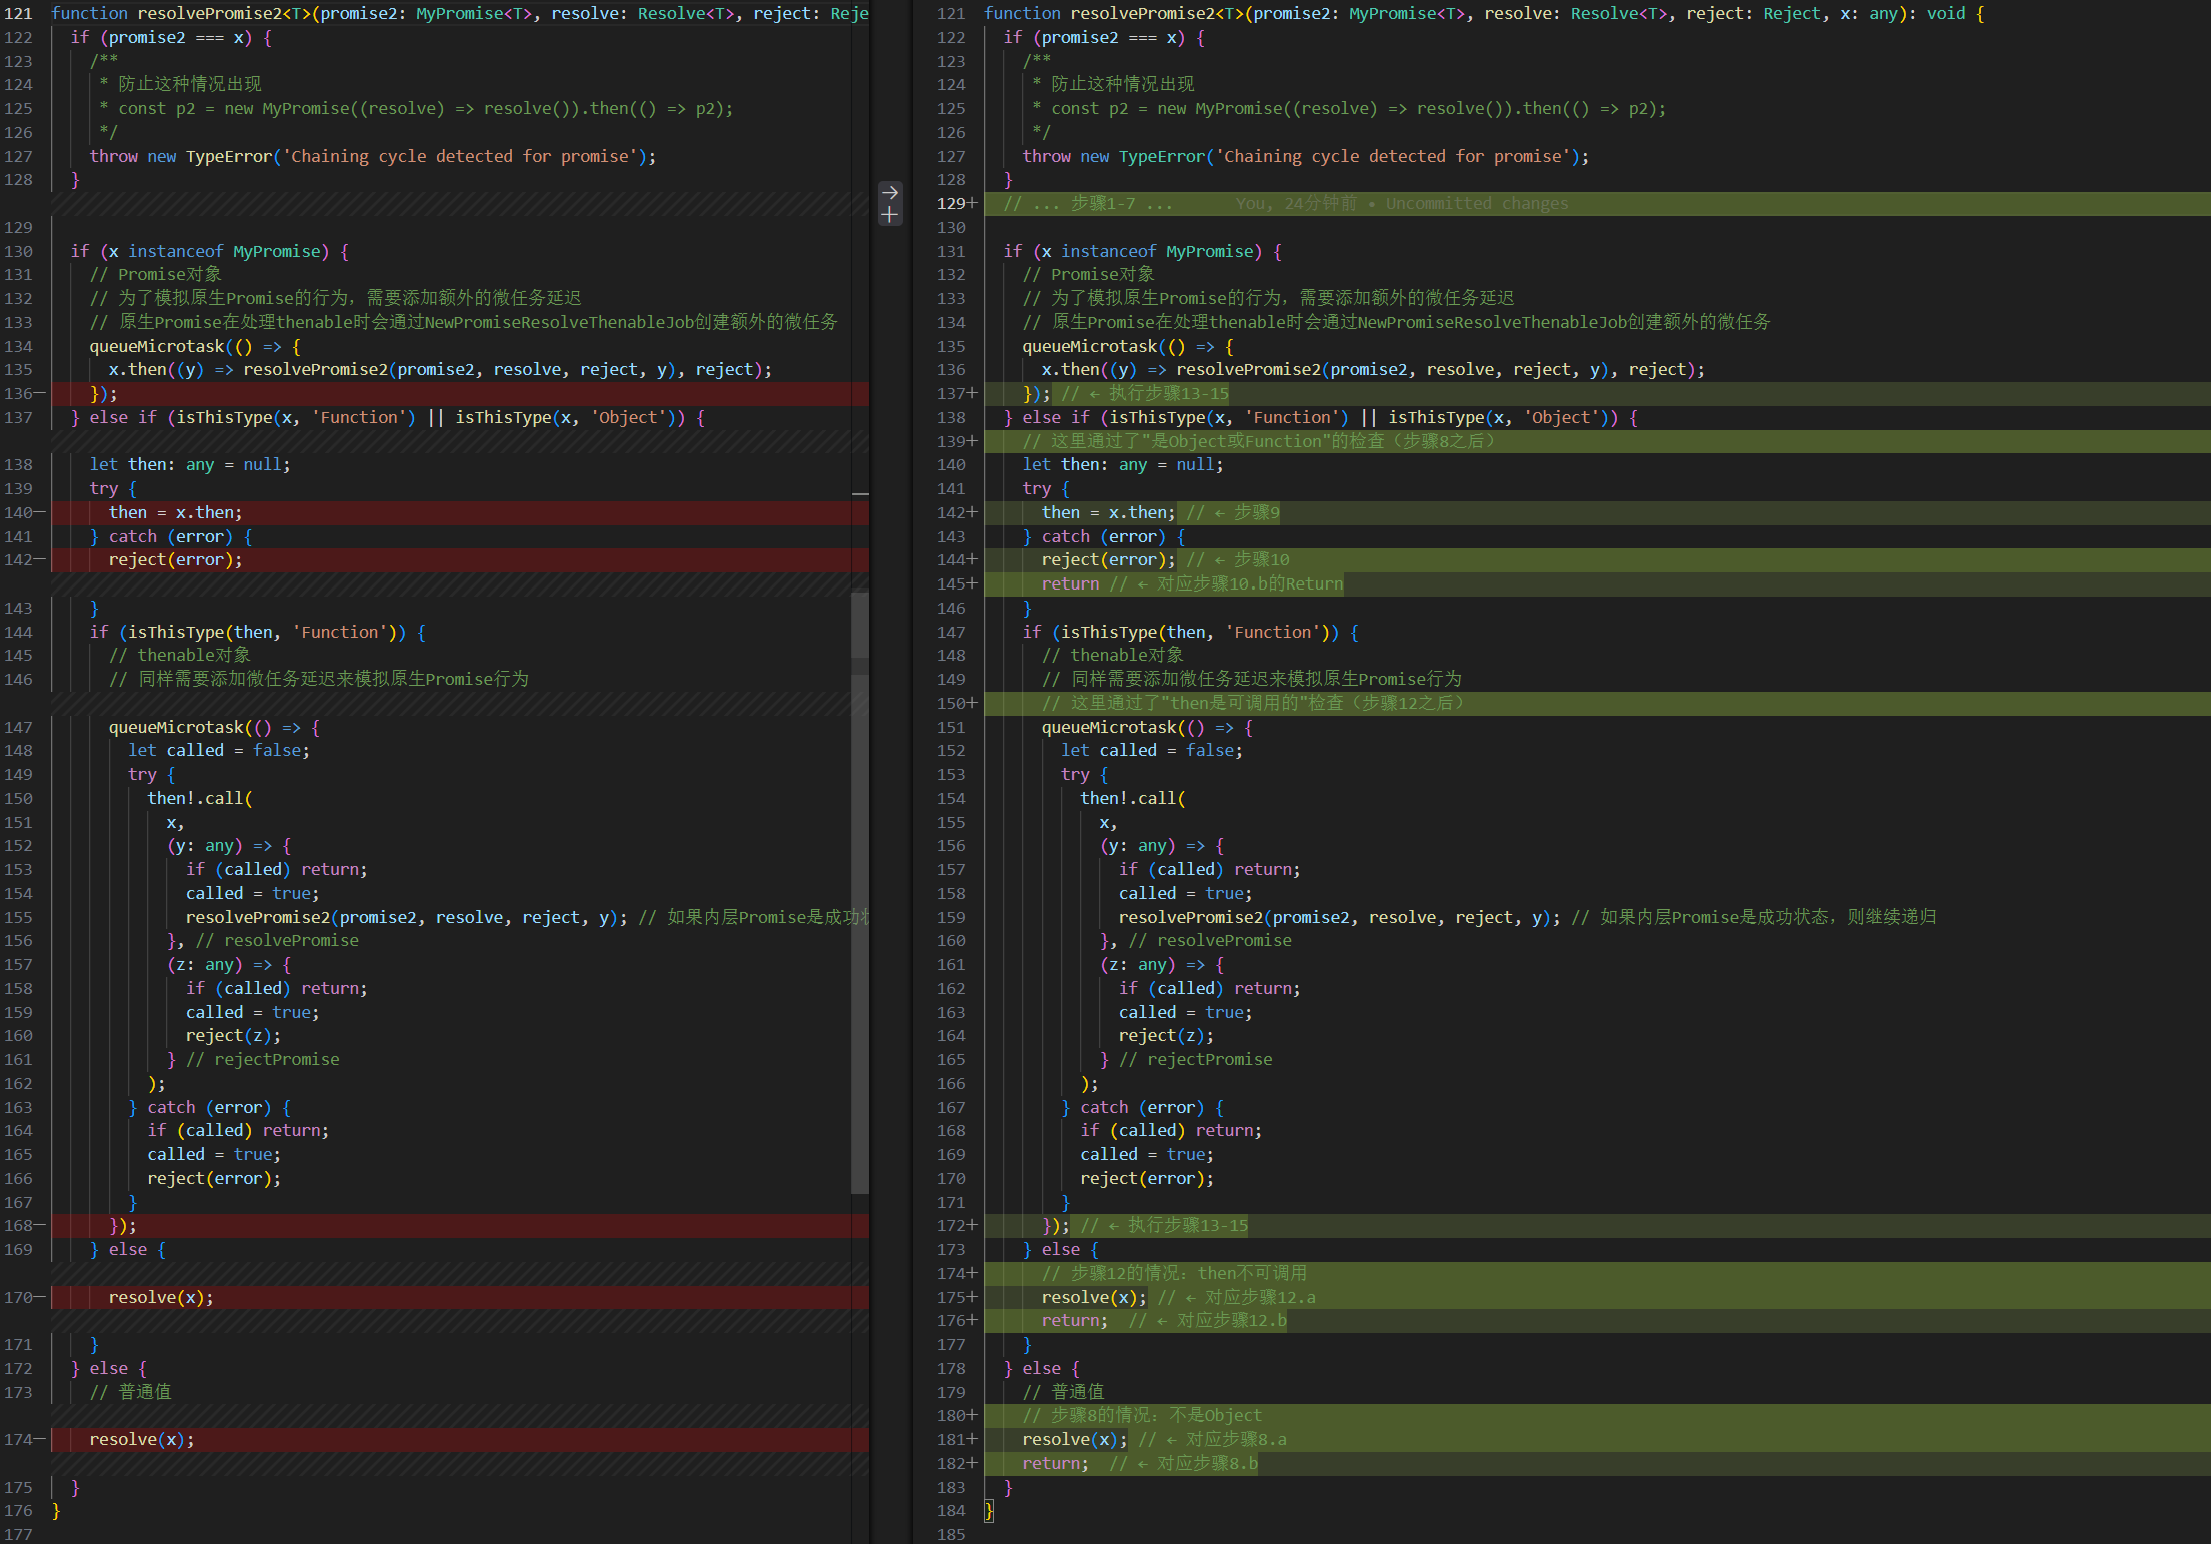Click the deleted-line minus marker at line 136

click(40, 393)
